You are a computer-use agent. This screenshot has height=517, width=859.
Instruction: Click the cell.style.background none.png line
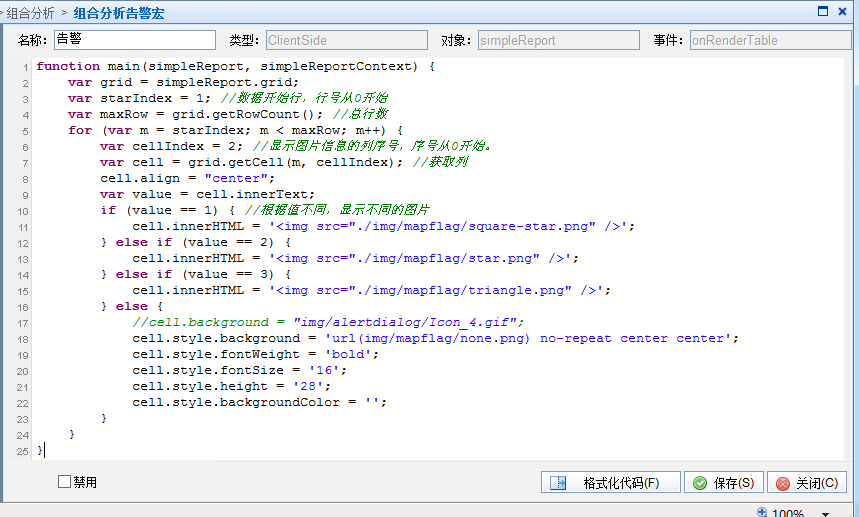click(x=435, y=338)
